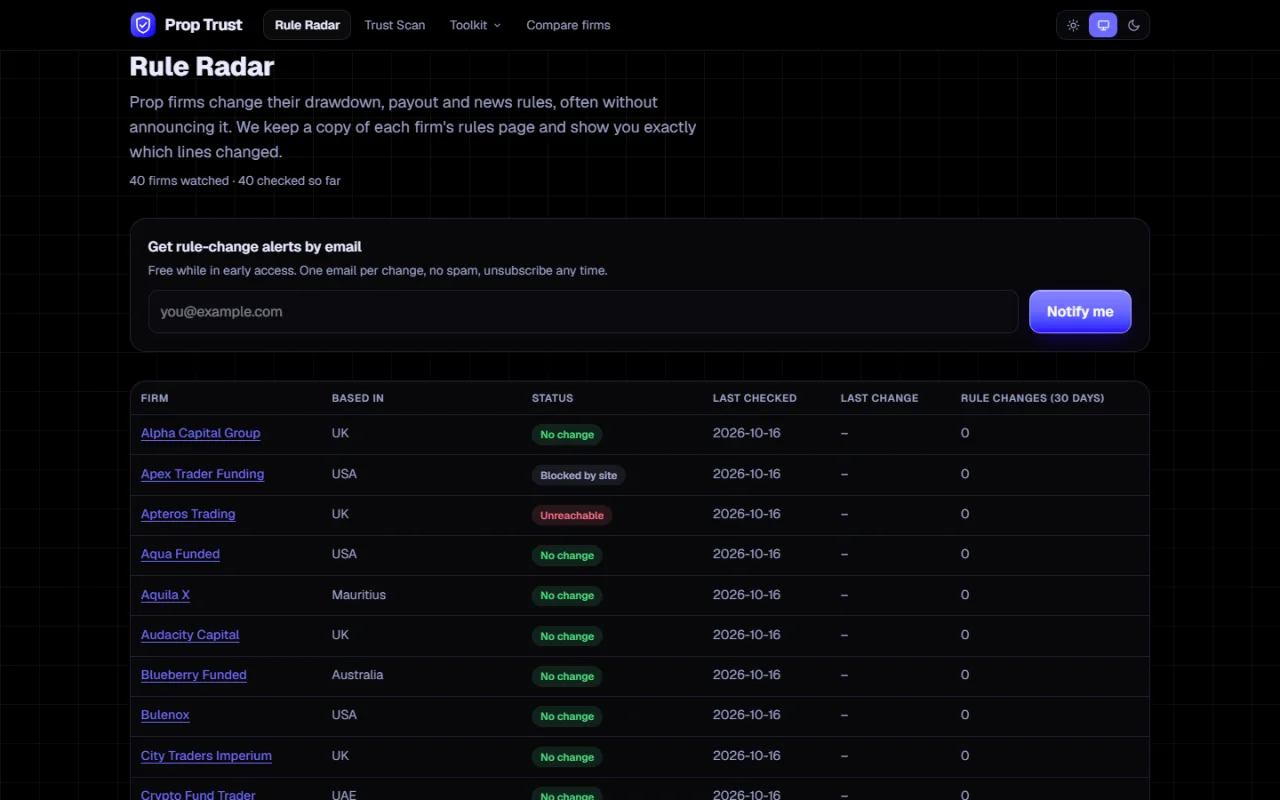This screenshot has width=1280, height=800.
Task: Click No change badge for Aqua Funded
Action: pyautogui.click(x=567, y=555)
